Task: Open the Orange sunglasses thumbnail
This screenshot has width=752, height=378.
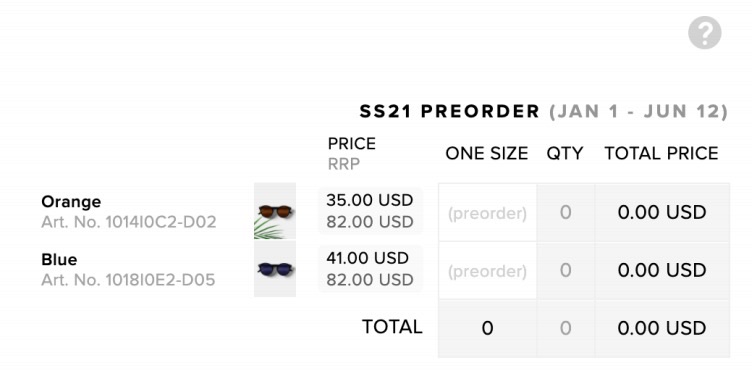Action: [275, 211]
